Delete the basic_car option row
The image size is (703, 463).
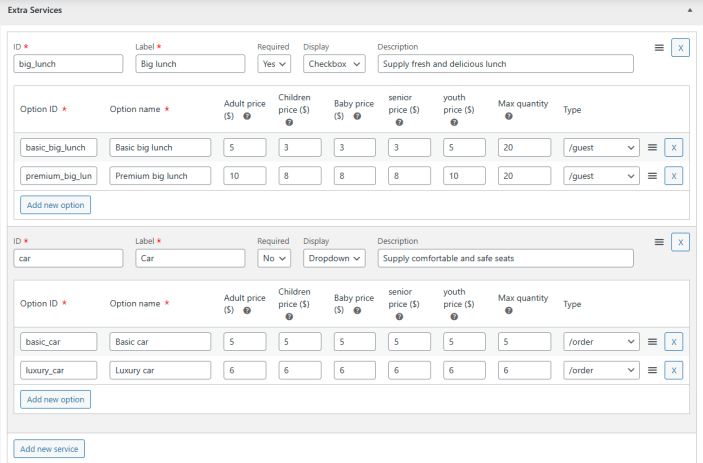coord(673,342)
